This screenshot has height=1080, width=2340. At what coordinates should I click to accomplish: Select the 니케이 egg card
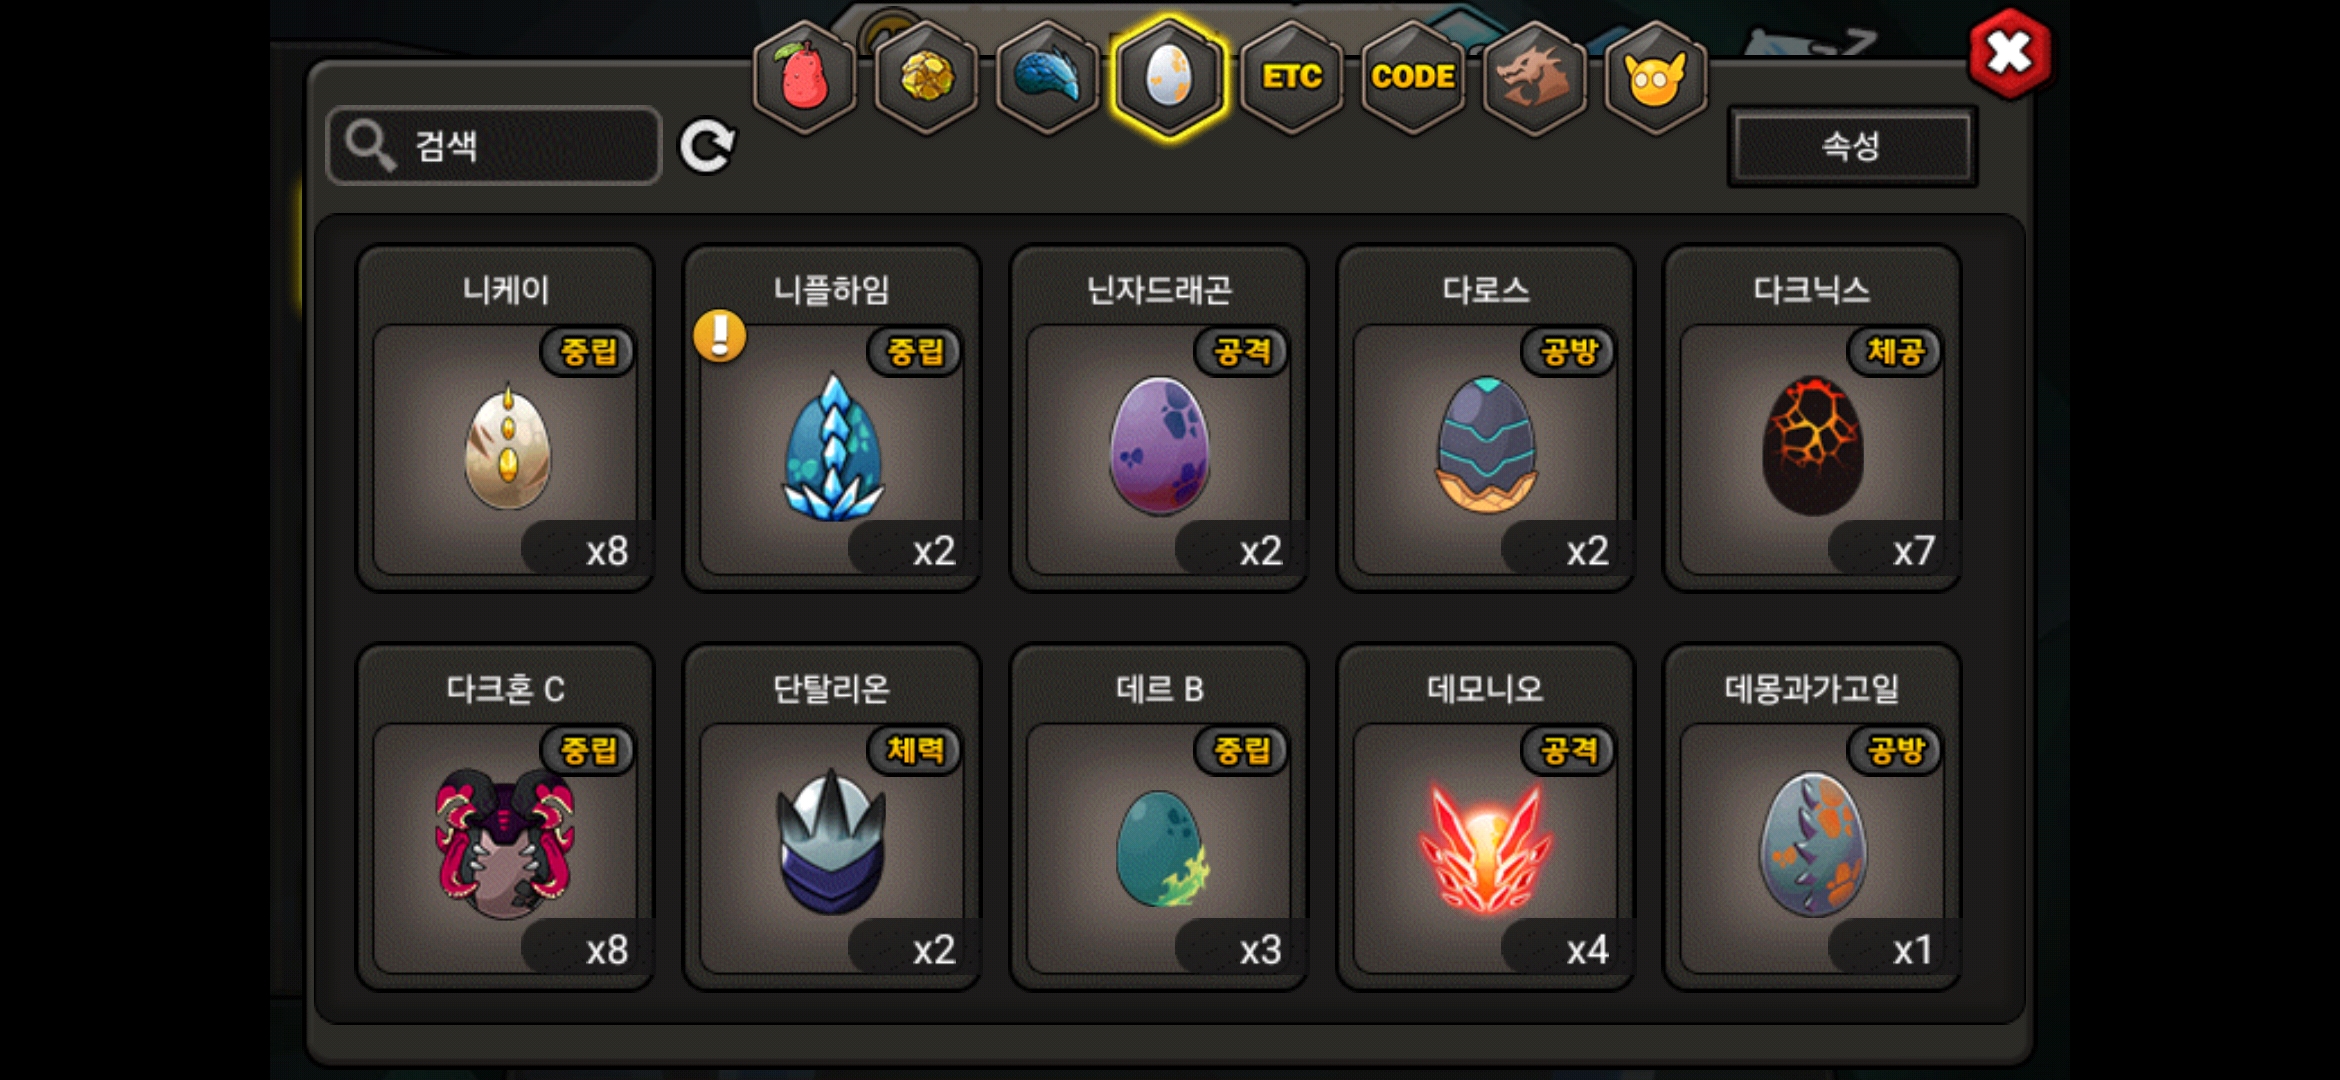506,418
